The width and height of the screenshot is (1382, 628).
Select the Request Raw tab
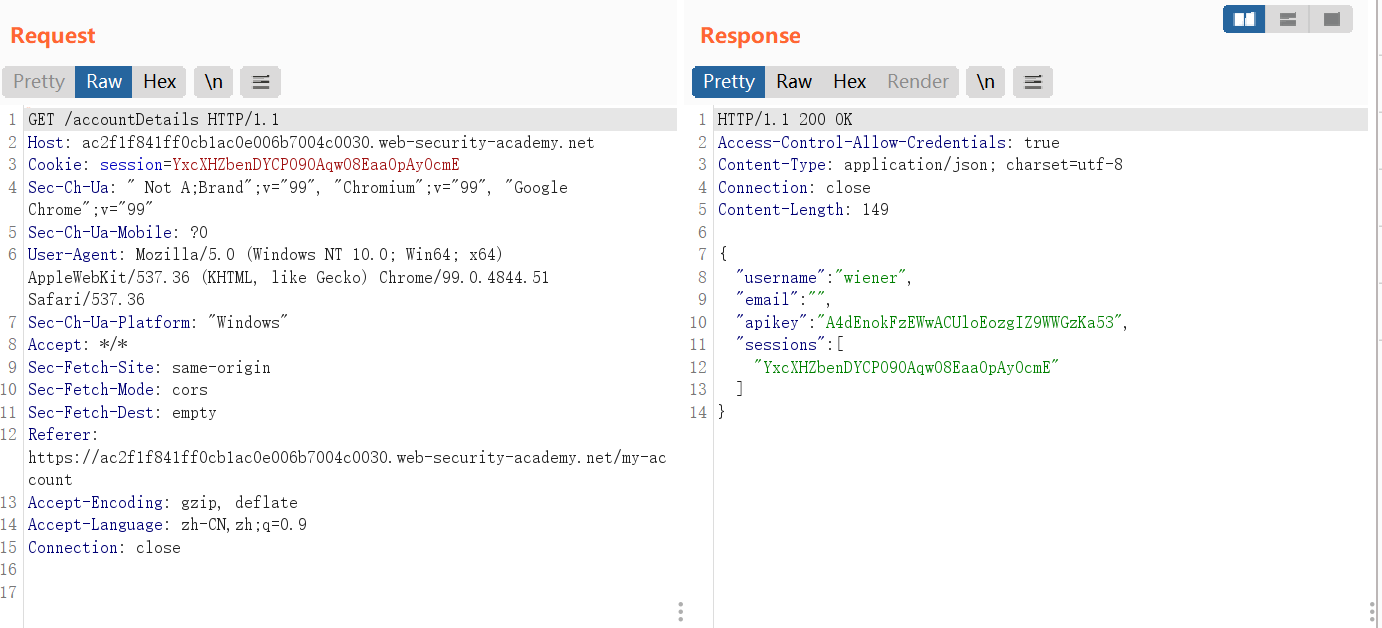[x=104, y=82]
